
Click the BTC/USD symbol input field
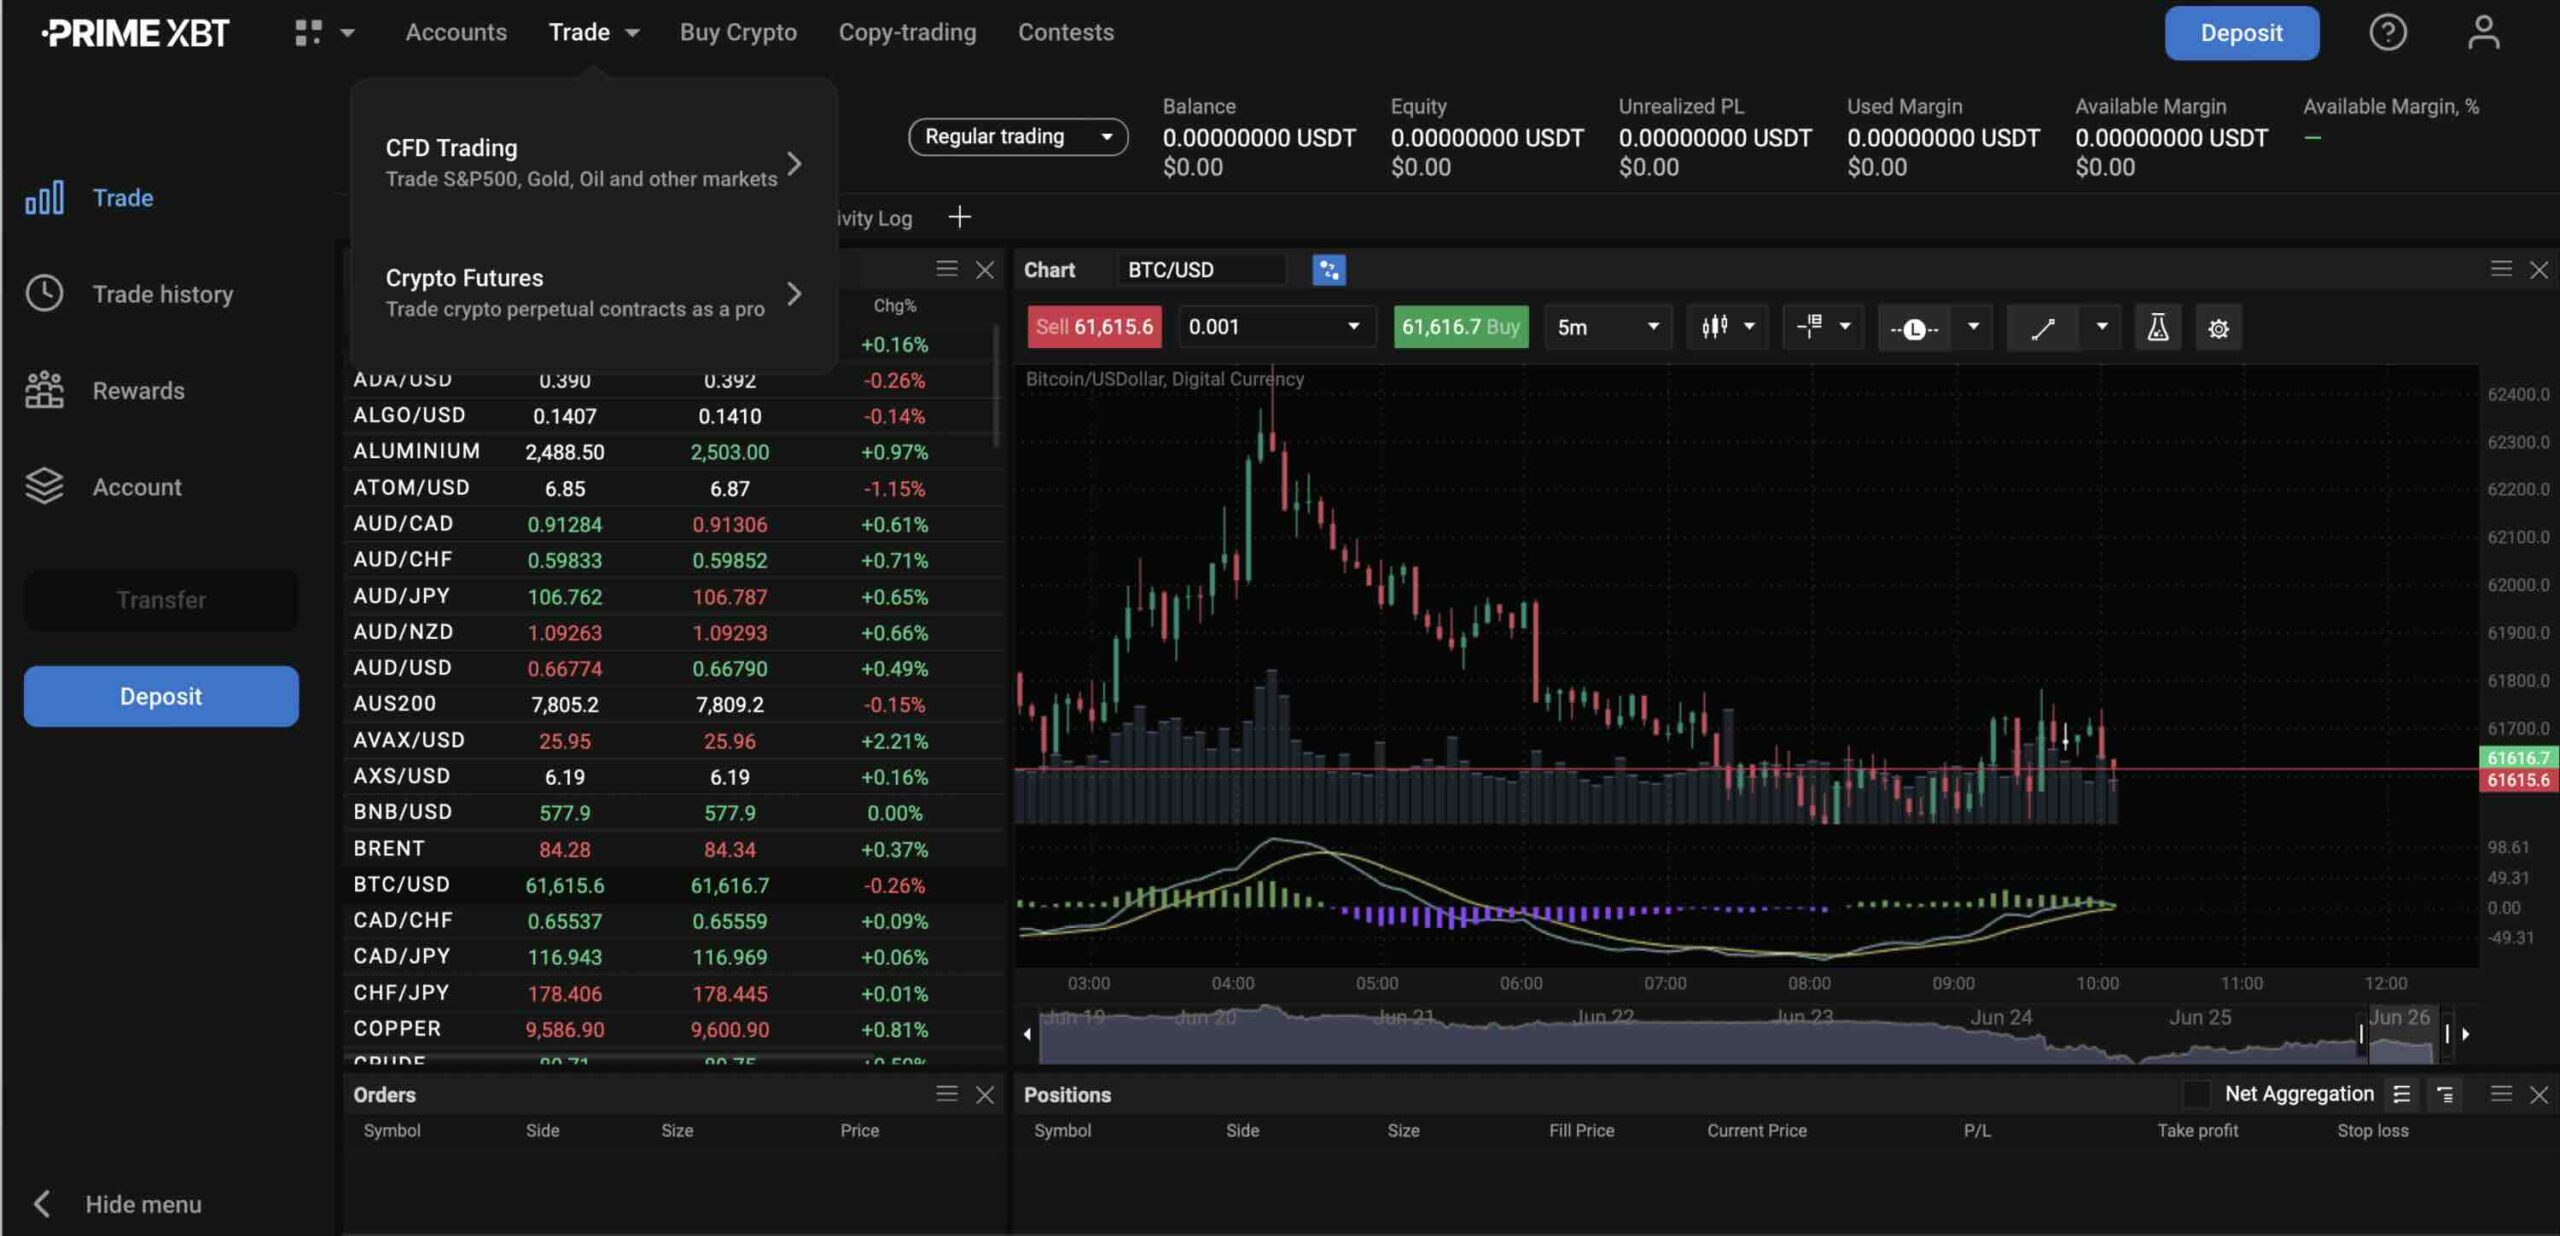pyautogui.click(x=1203, y=270)
